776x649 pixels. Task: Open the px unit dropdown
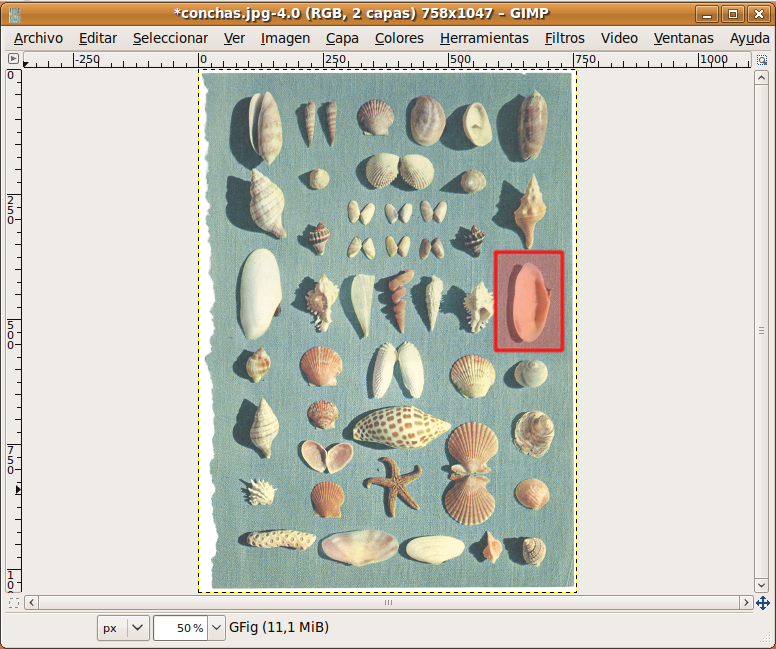[124, 628]
